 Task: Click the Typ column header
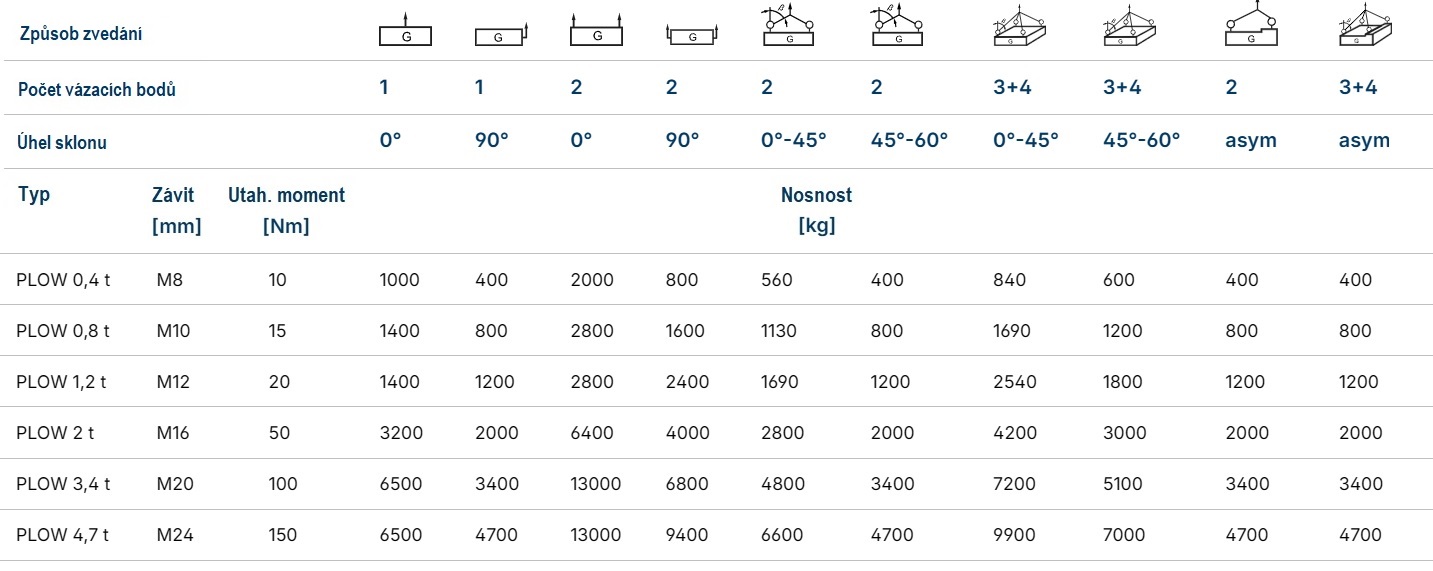(34, 195)
